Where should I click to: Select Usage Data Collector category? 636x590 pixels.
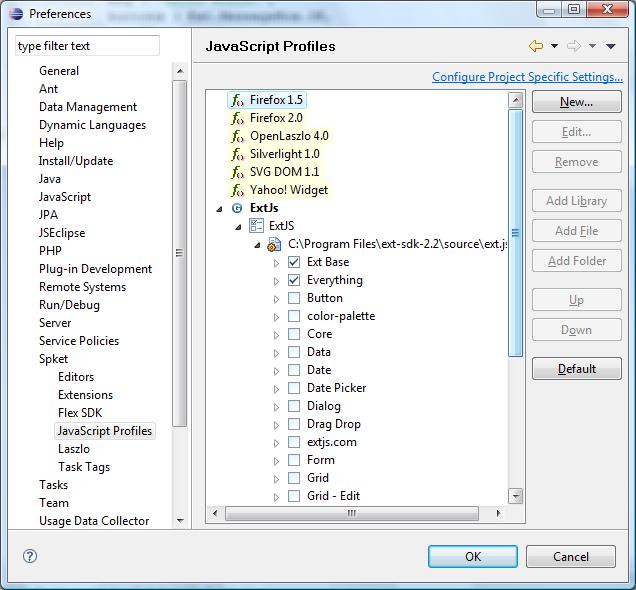(94, 521)
